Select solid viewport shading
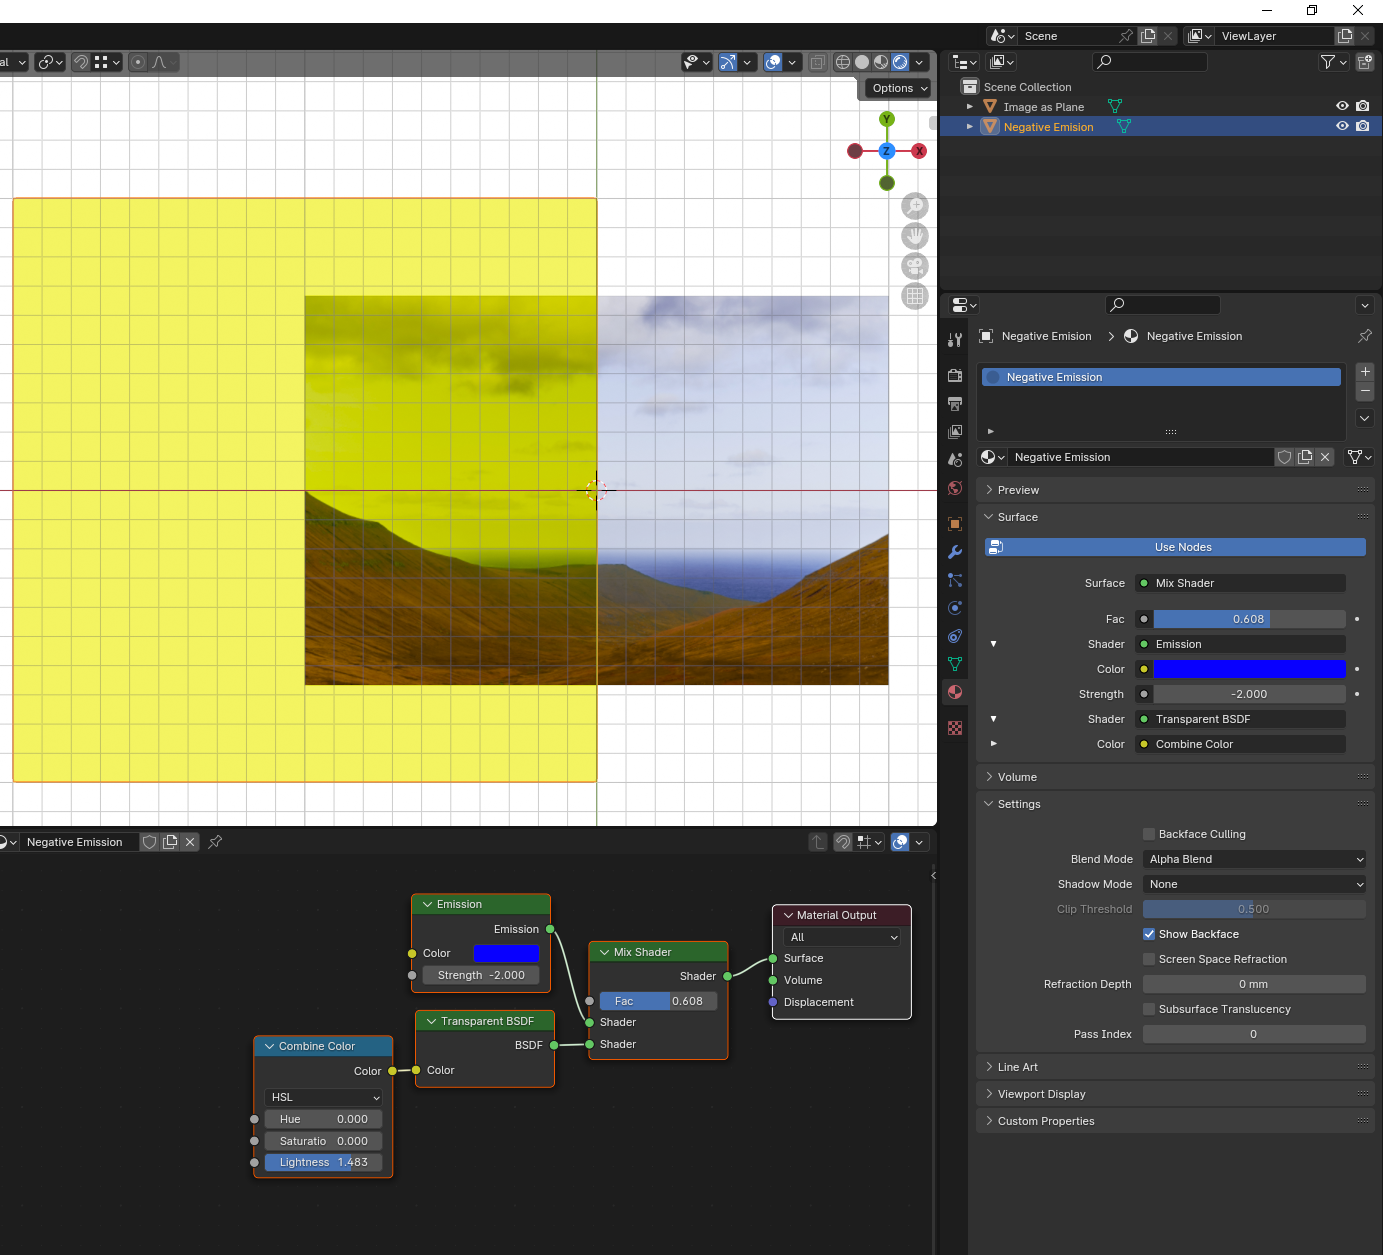This screenshot has width=1383, height=1255. pyautogui.click(x=862, y=62)
